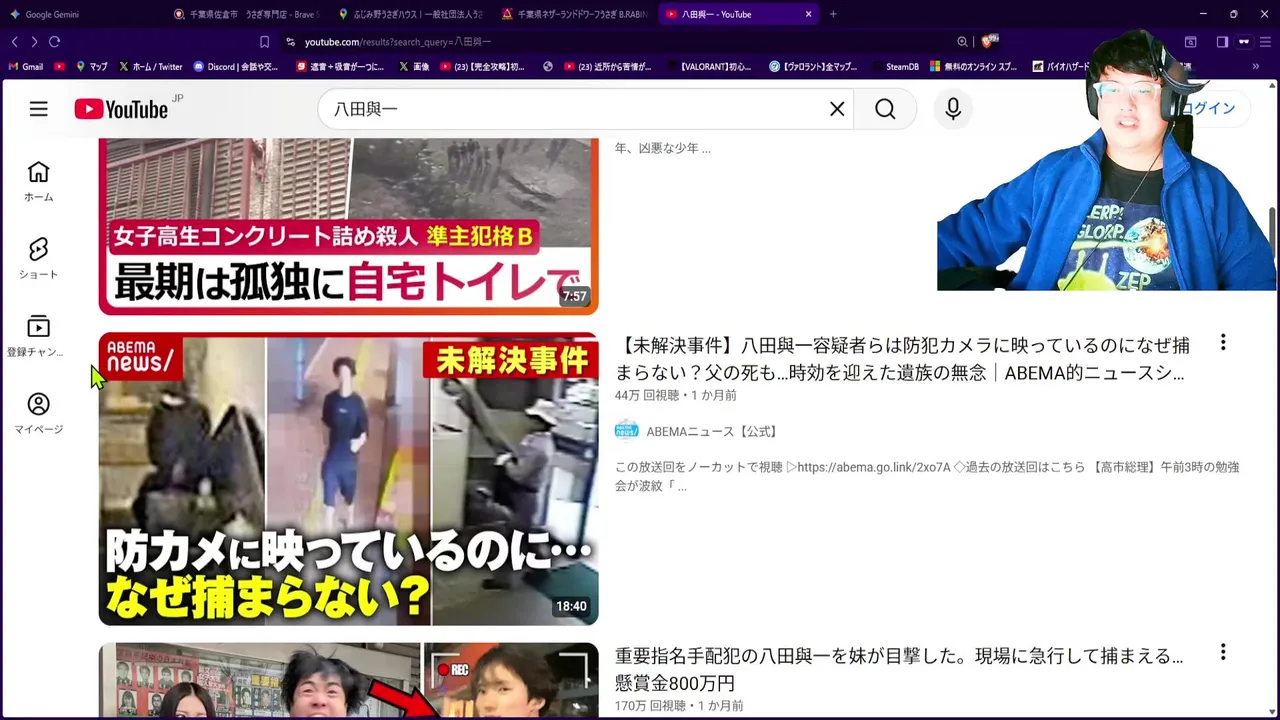The height and width of the screenshot is (720, 1280).
Task: Open options menu for ABEMA 未解決事件 video
Action: (x=1222, y=343)
